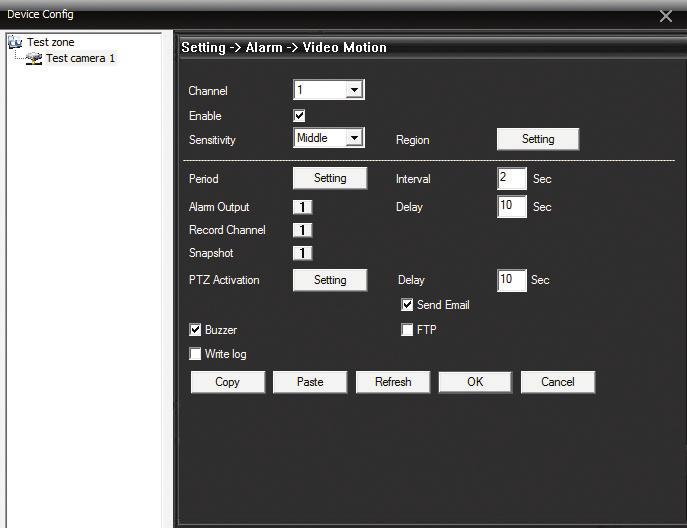This screenshot has height=528, width=687.
Task: Click the Test camera 1 device icon
Action: [34, 58]
